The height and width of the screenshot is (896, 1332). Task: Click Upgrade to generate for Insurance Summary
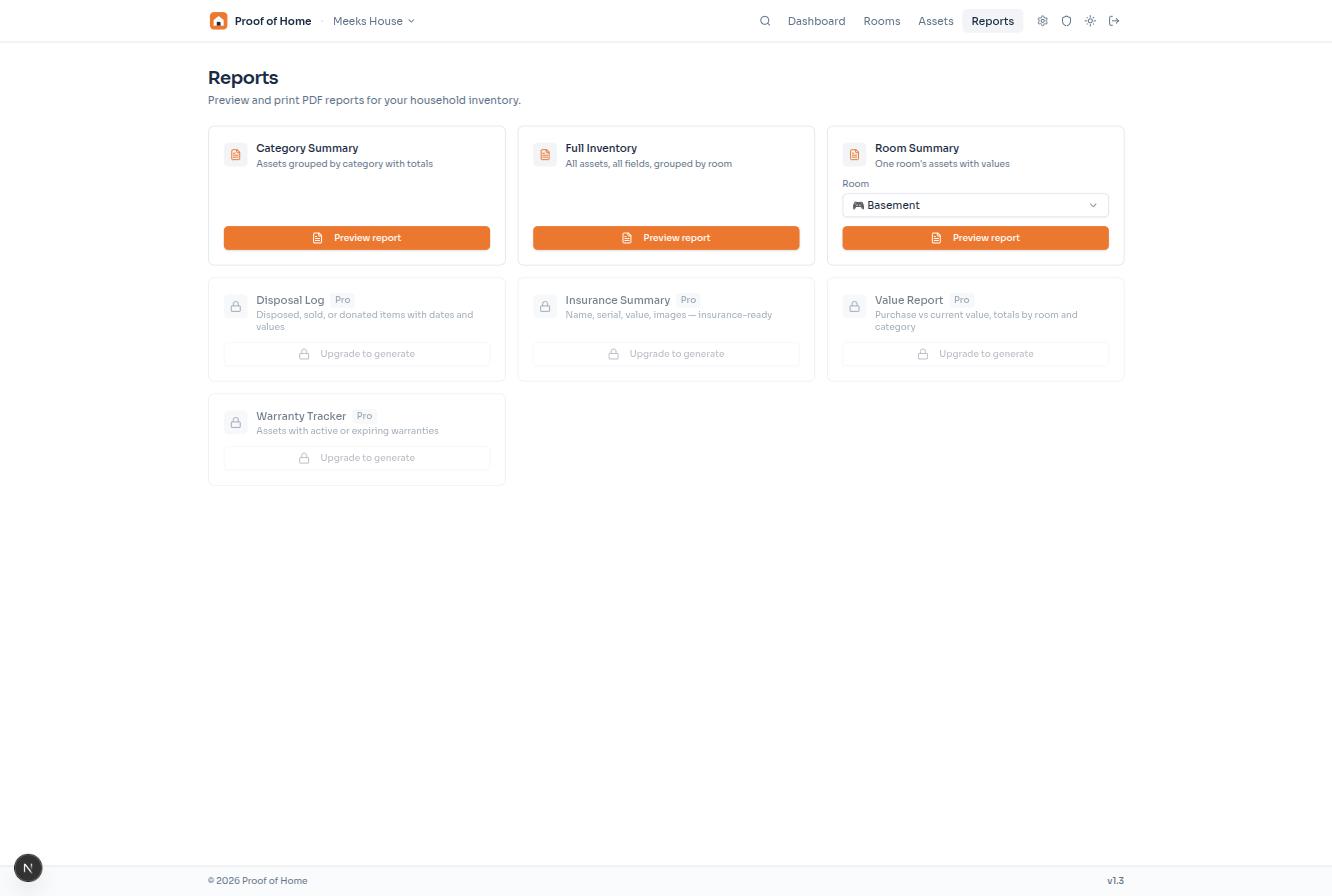(666, 354)
